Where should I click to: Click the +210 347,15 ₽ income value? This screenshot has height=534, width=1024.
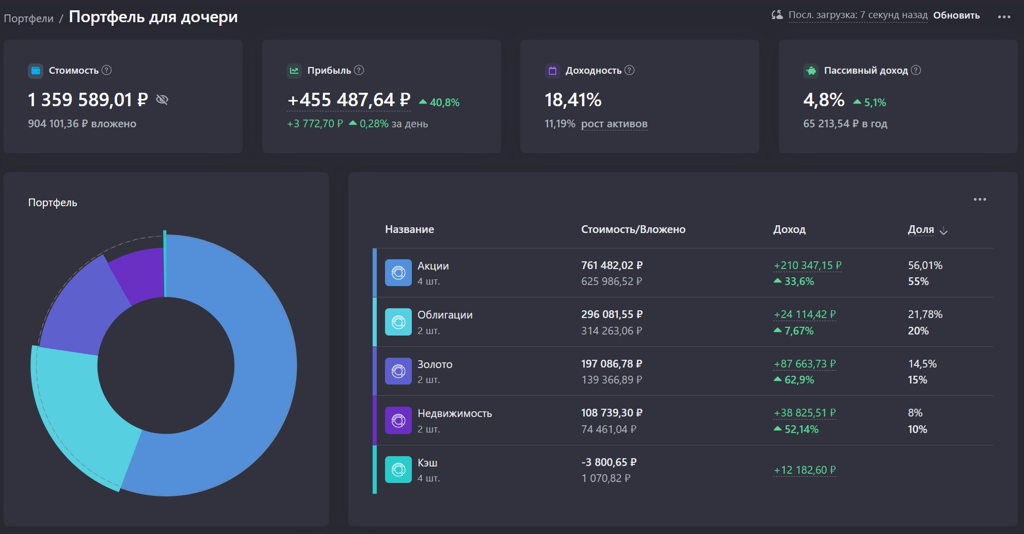point(807,265)
